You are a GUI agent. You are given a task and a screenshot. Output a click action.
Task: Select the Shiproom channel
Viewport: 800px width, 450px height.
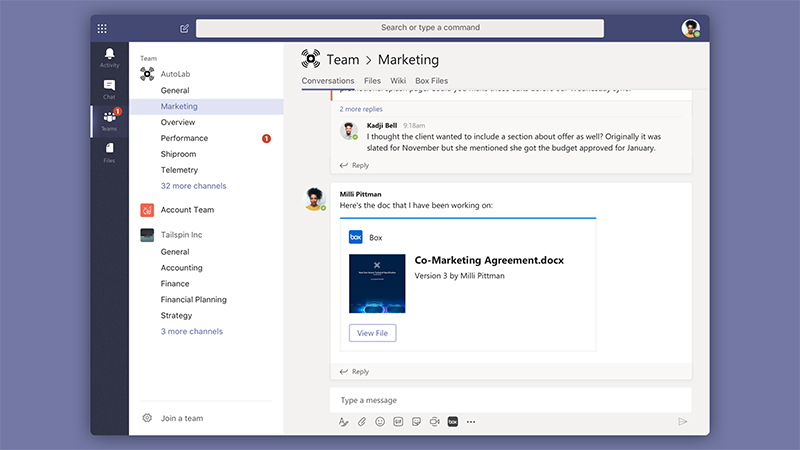point(178,154)
